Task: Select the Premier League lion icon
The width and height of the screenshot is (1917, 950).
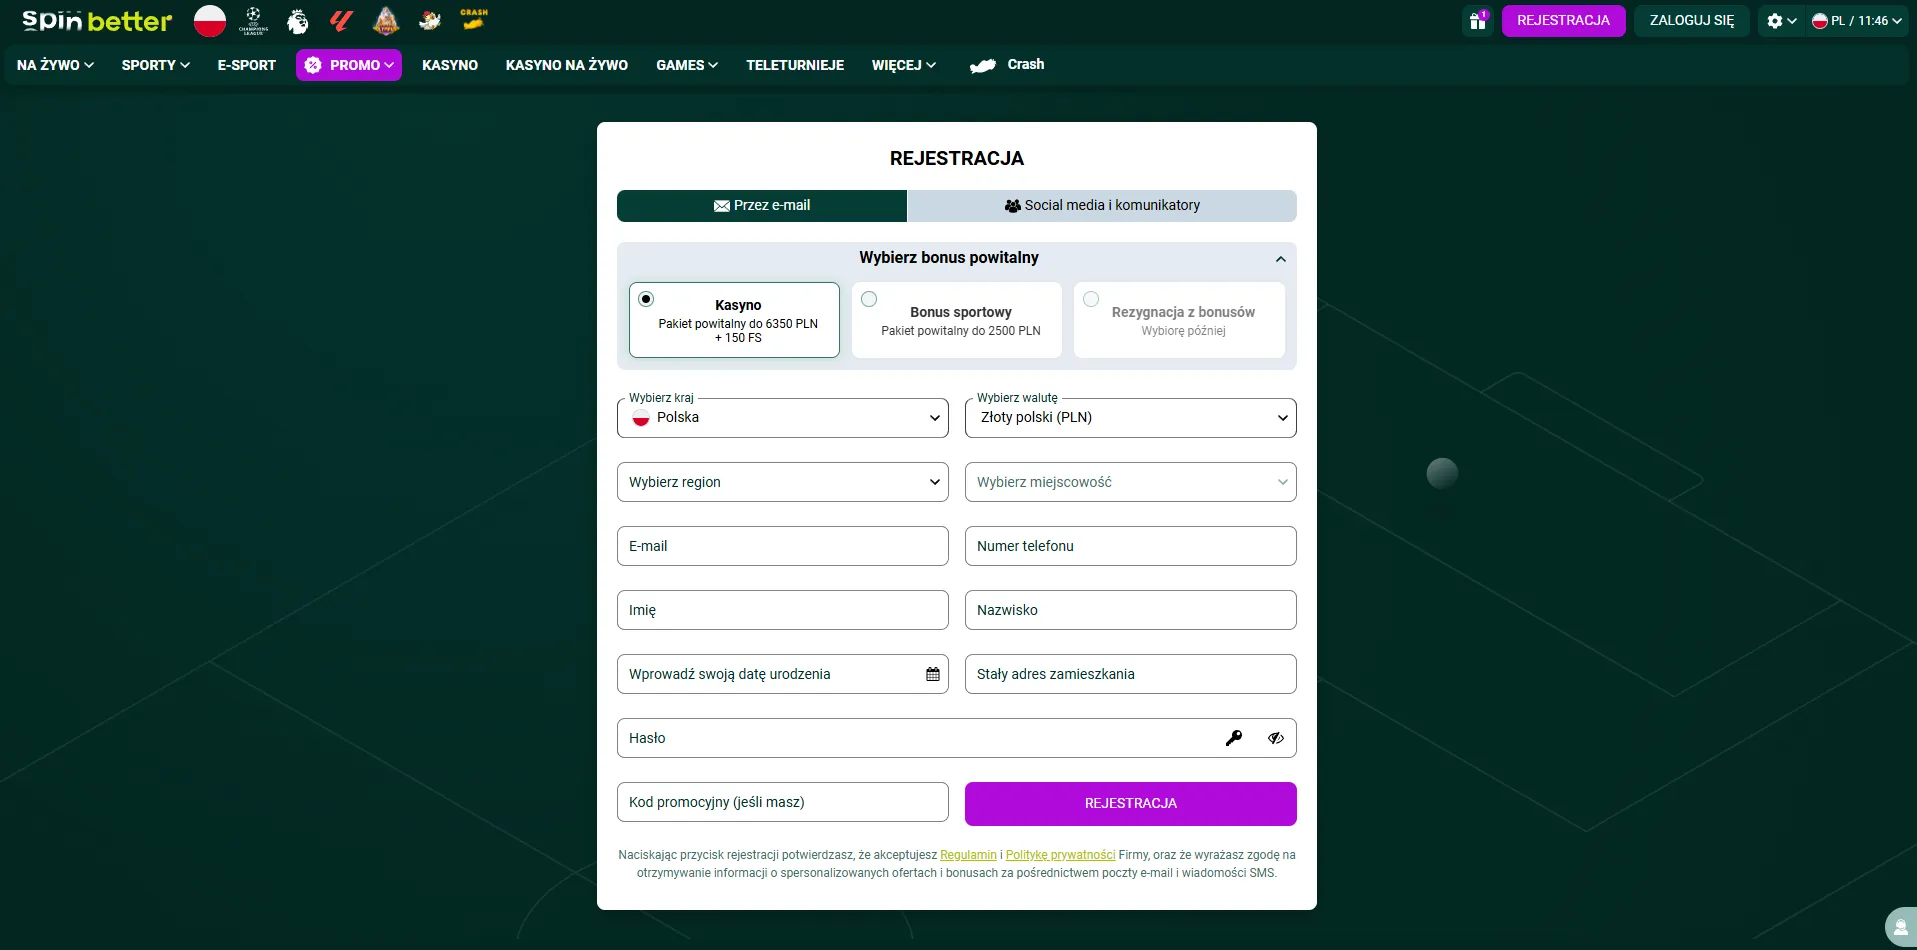Action: tap(297, 20)
